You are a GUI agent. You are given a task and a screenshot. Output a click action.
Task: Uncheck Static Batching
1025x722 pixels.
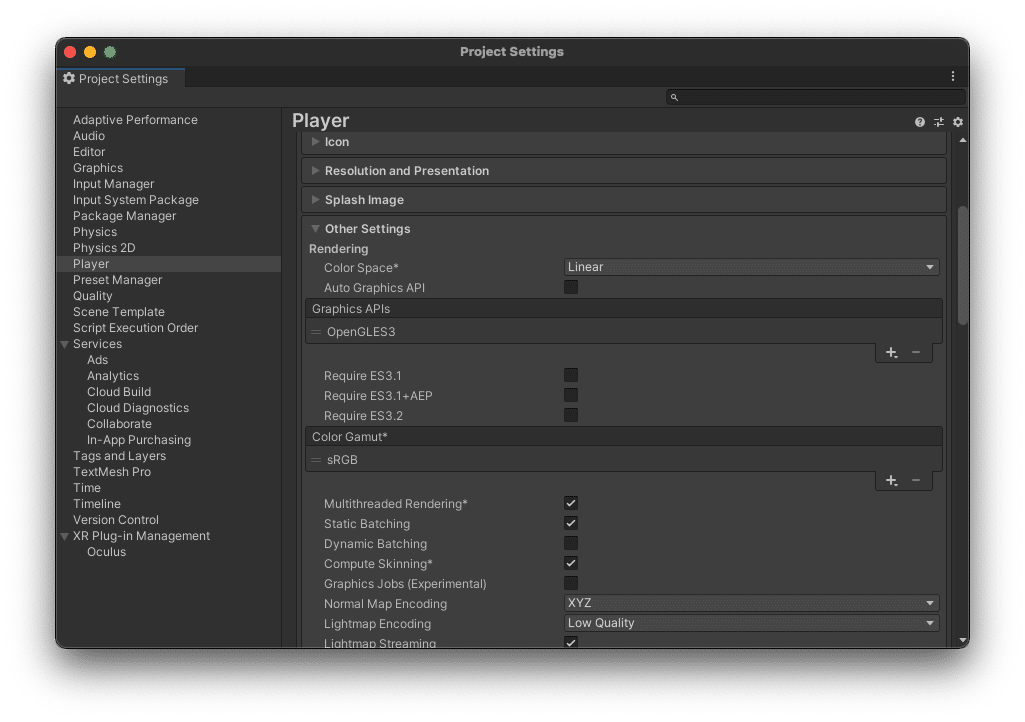coord(571,523)
